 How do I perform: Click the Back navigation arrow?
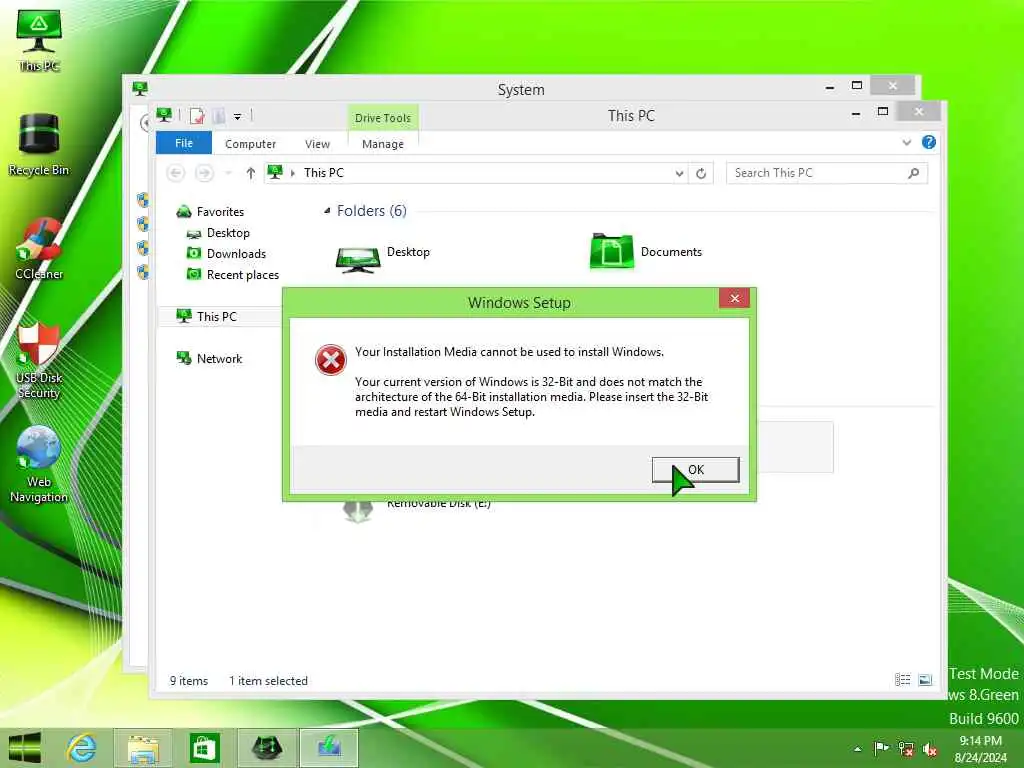(x=175, y=172)
